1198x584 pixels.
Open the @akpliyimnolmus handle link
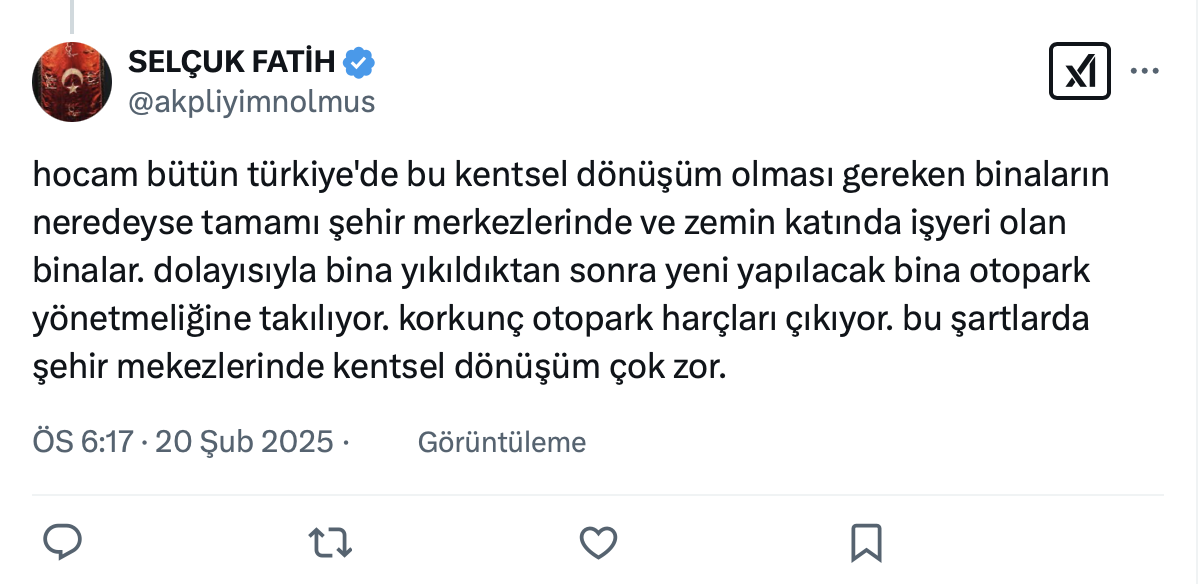pos(252,101)
